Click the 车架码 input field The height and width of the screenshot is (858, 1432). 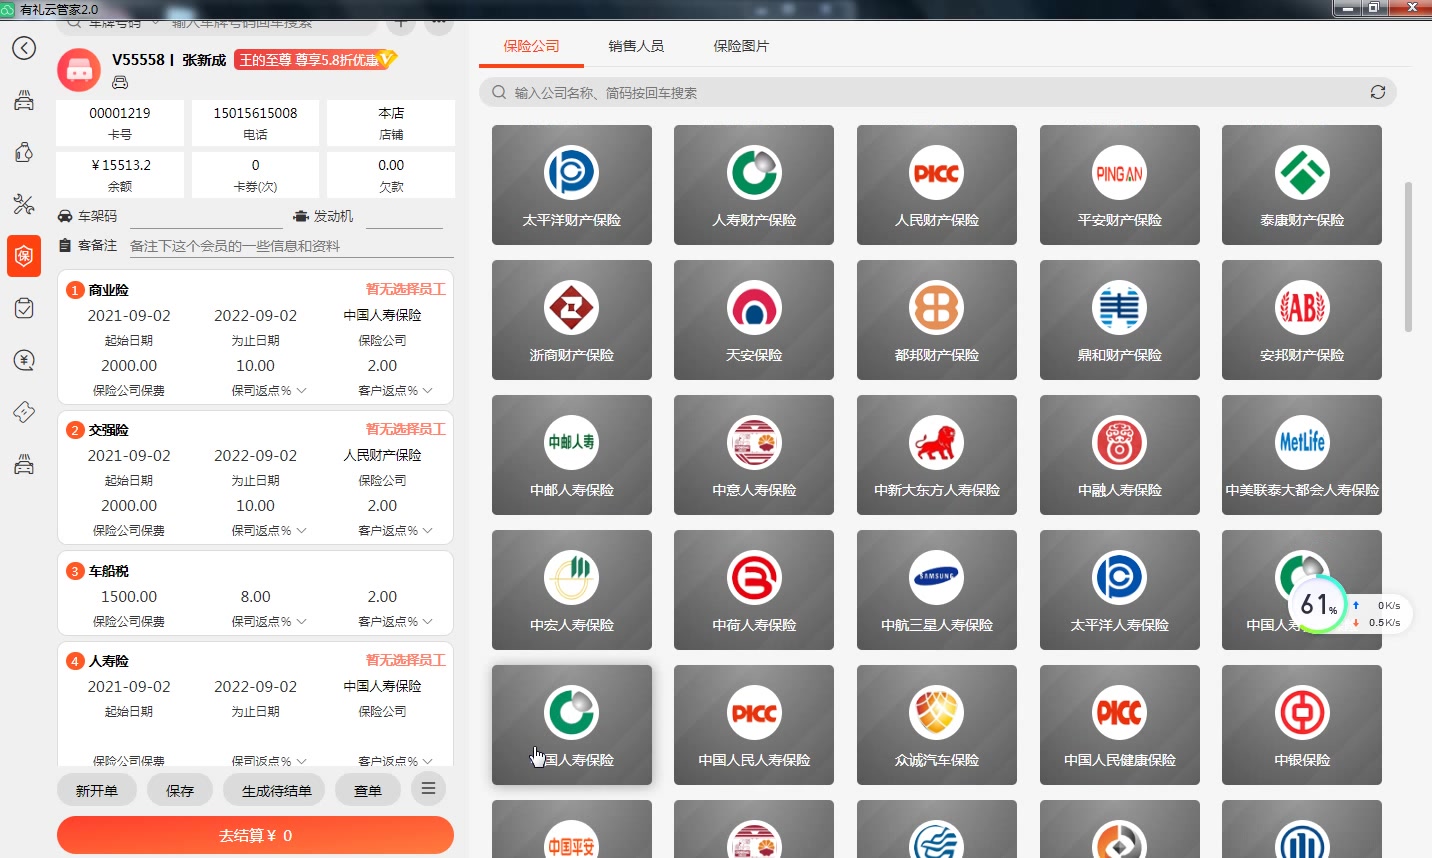(207, 216)
